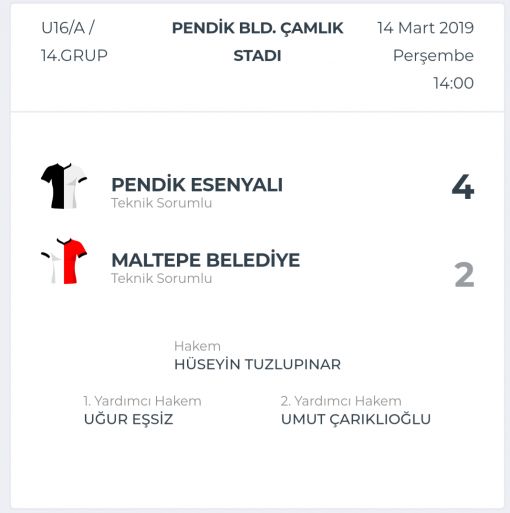Select second assistant referee UMUT ÇARIKLIOĞLU
Image resolution: width=510 pixels, height=513 pixels.
coord(356,419)
